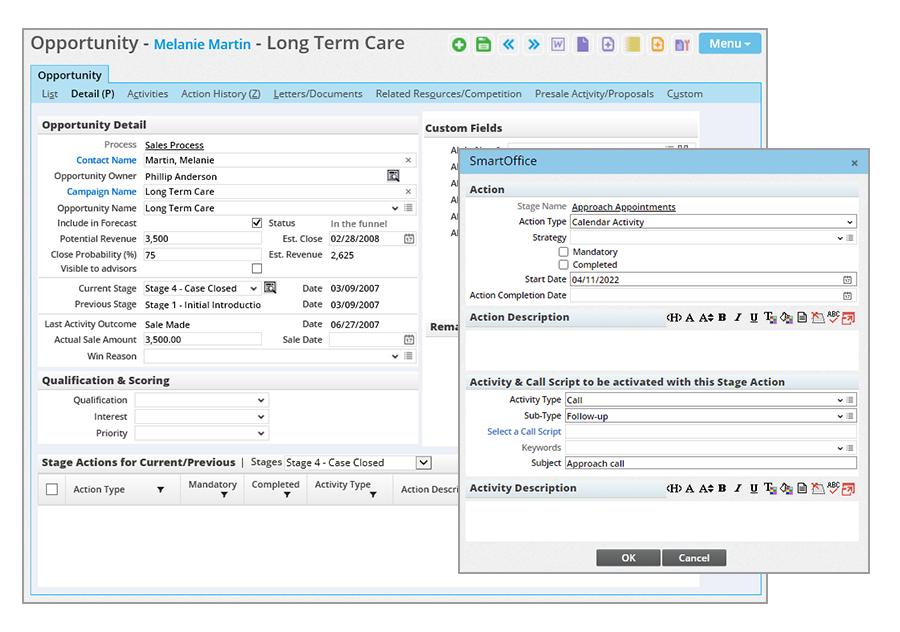900x632 pixels.
Task: Open the Priority dropdown
Action: (x=261, y=433)
